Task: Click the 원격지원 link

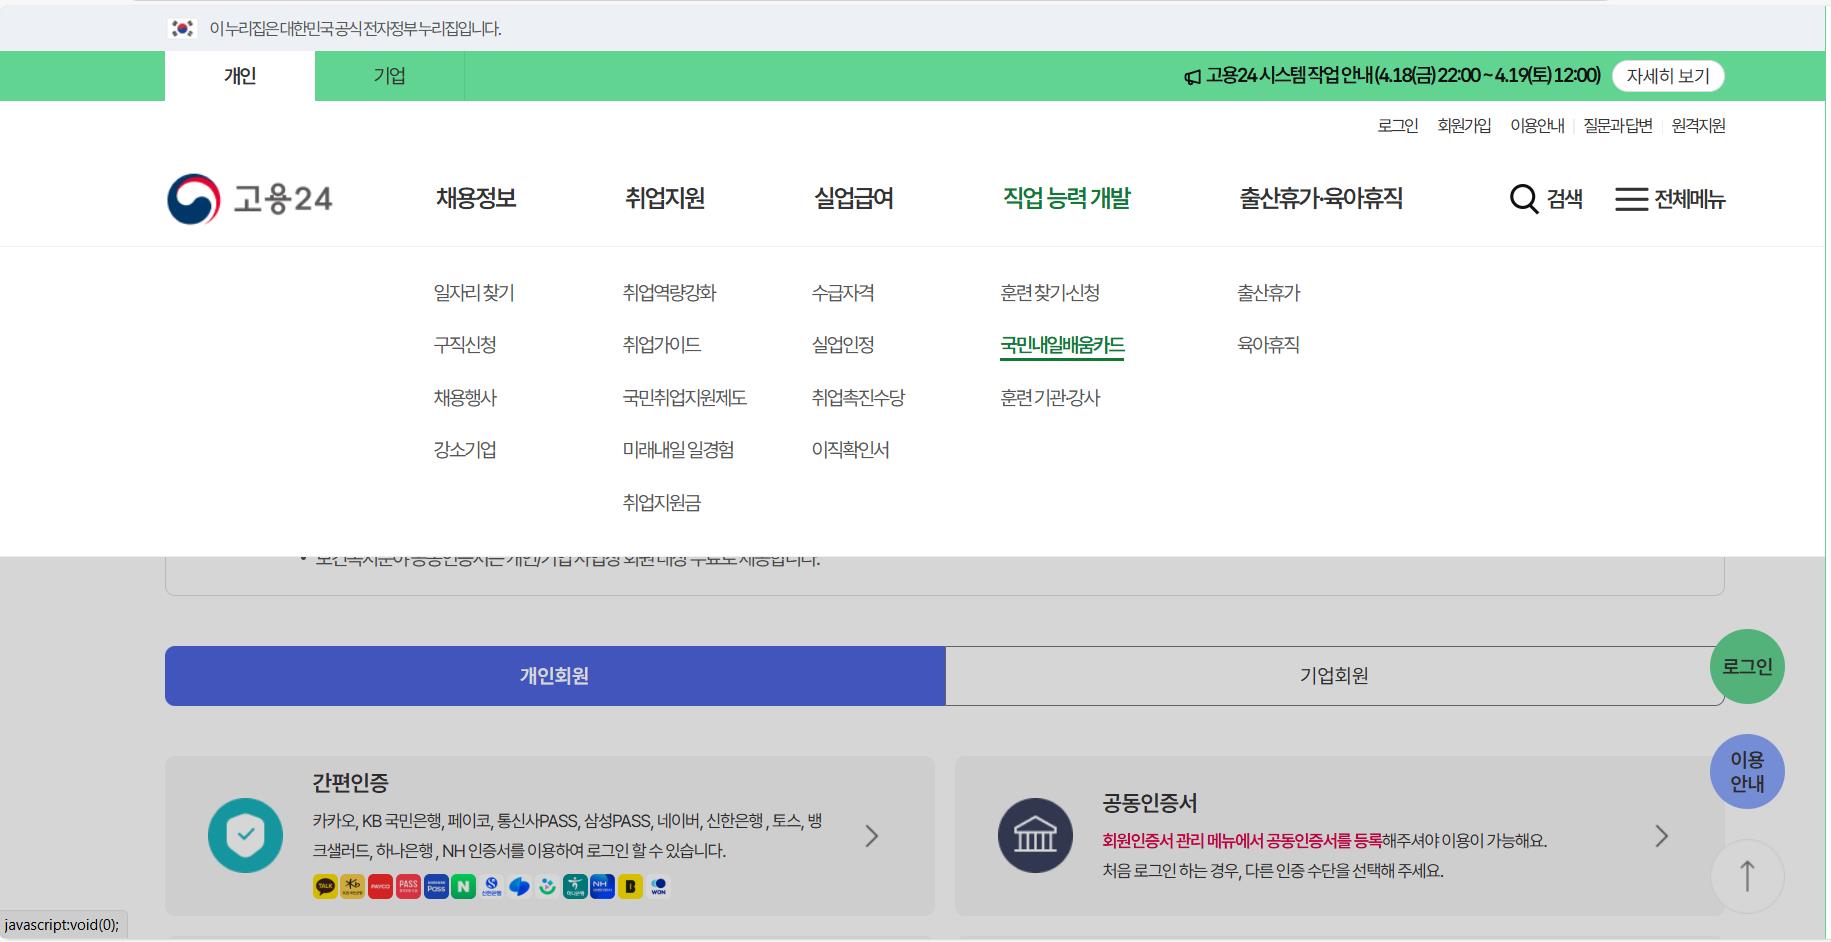Action: click(x=1698, y=126)
